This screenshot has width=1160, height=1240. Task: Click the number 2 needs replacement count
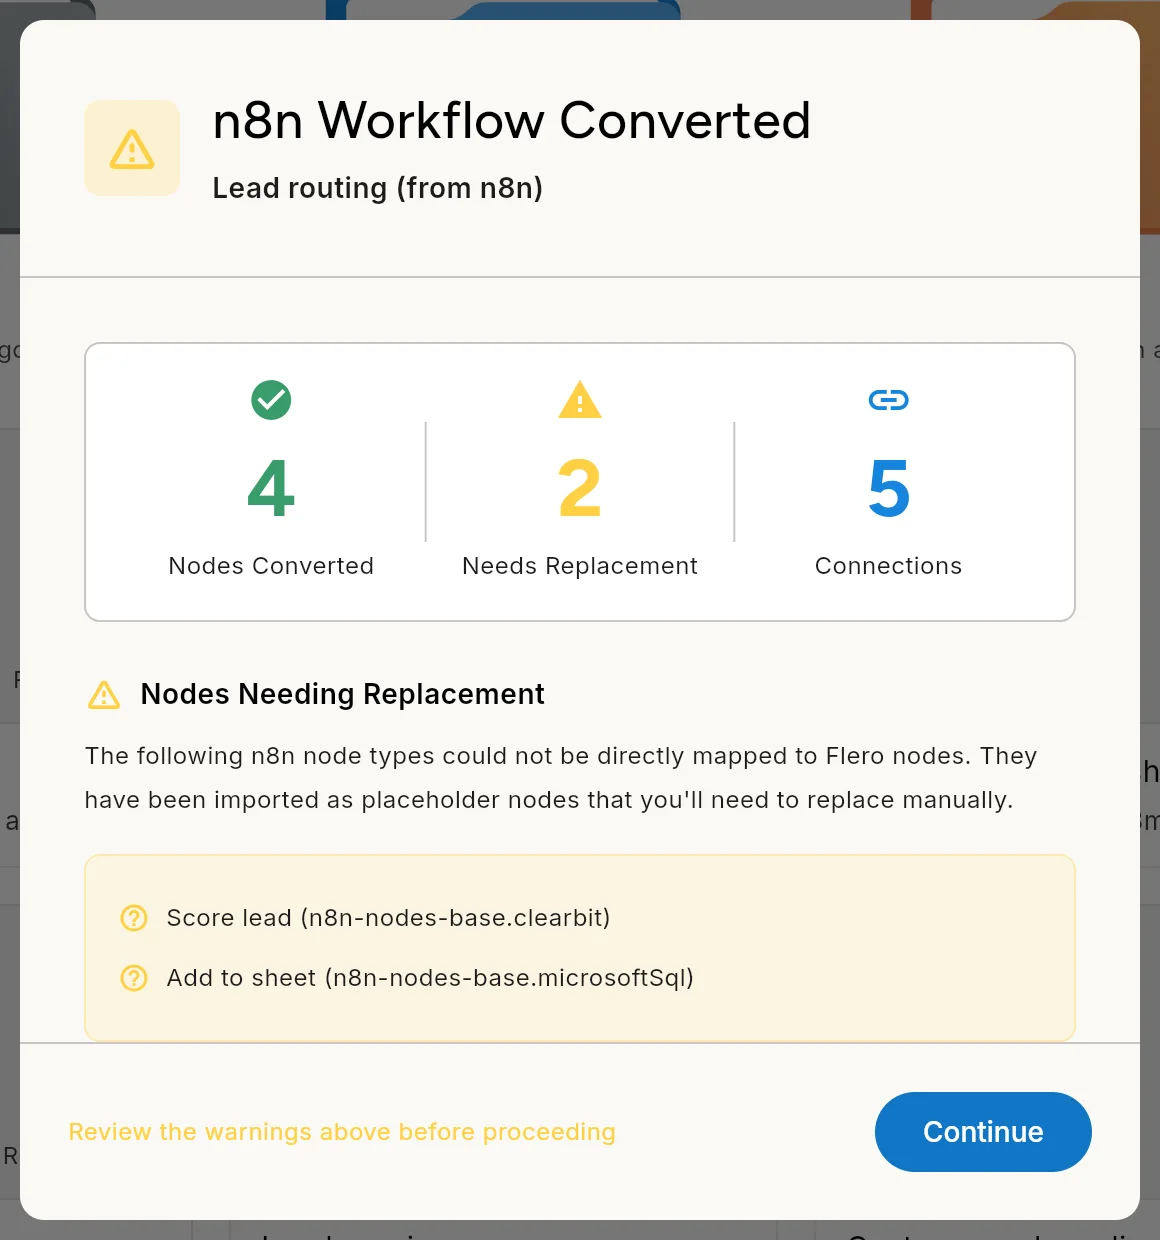click(580, 489)
